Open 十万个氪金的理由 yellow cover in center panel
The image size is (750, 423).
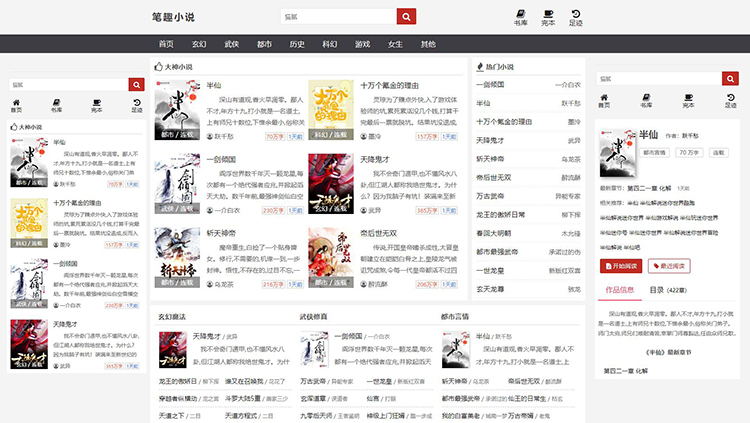331,110
